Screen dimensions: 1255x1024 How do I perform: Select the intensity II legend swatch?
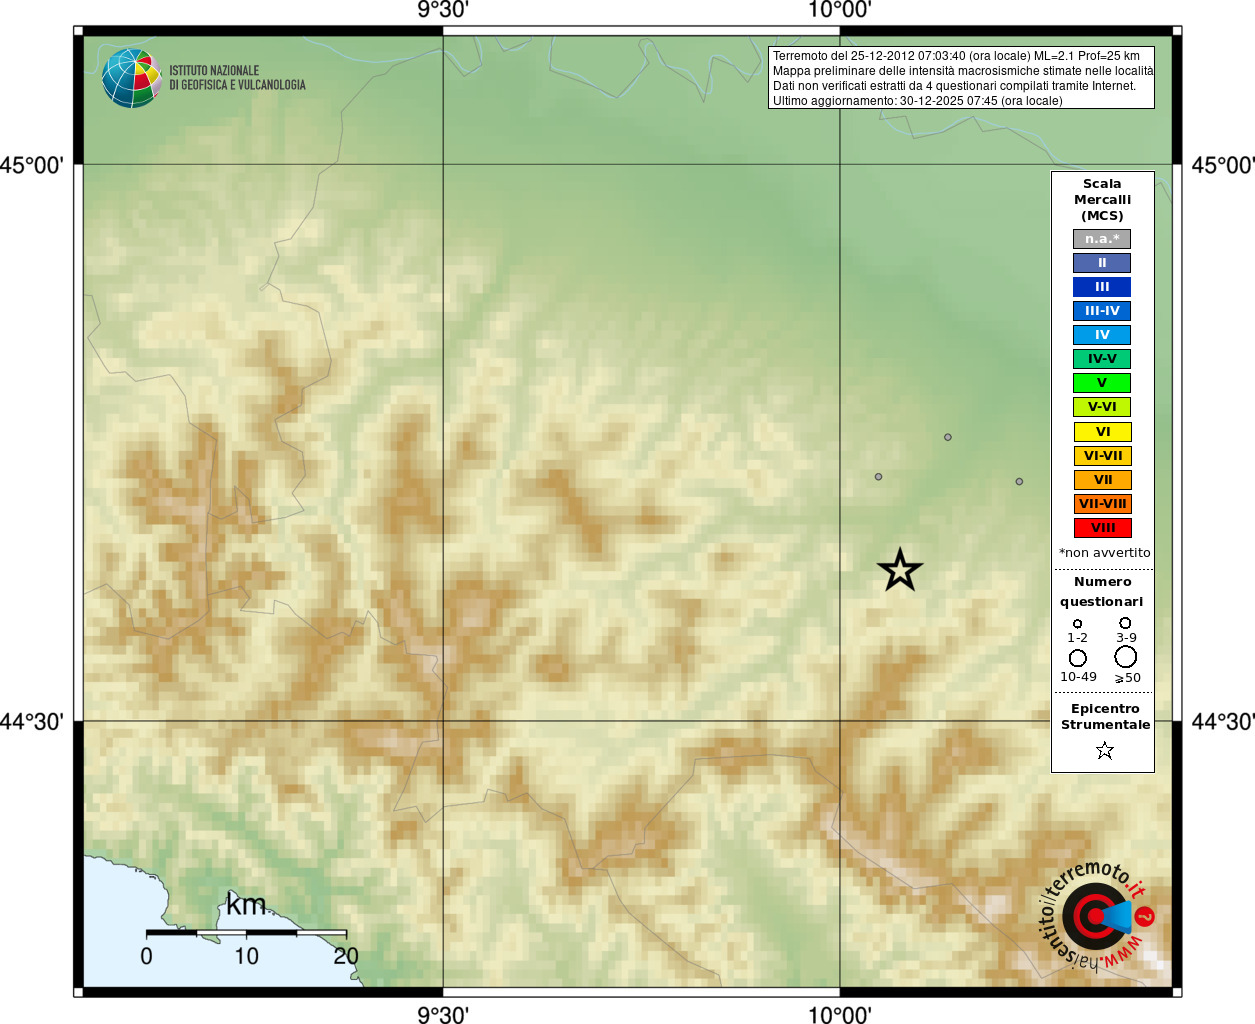click(1102, 263)
